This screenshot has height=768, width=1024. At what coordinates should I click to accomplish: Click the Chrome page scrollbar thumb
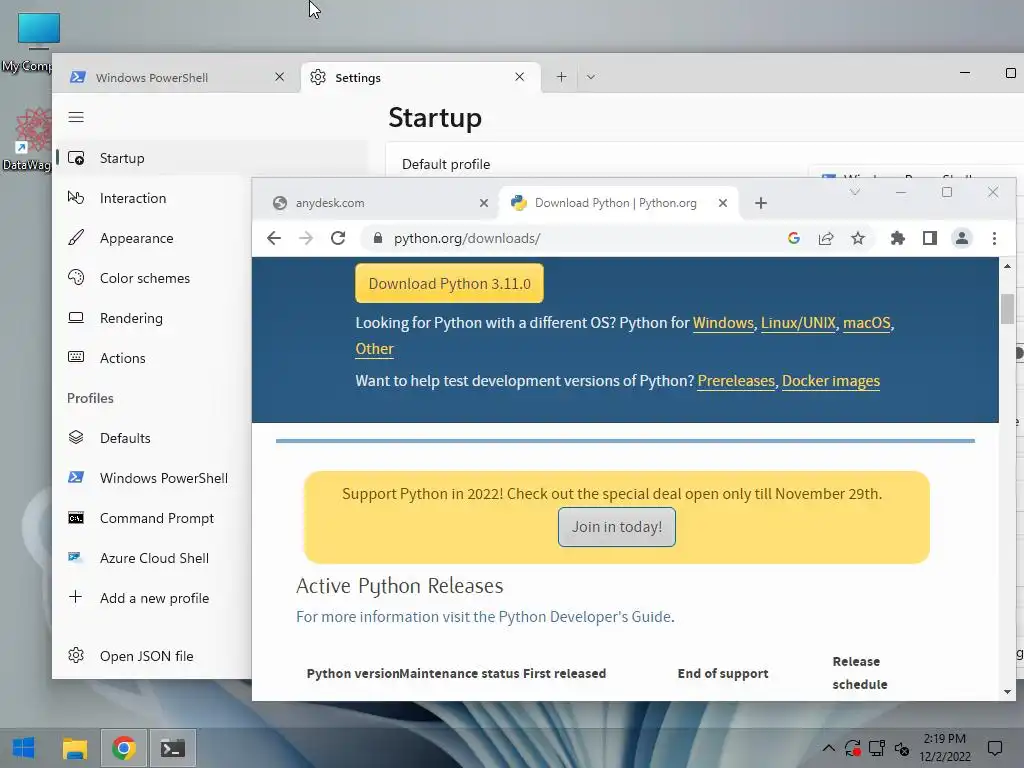pos(1006,308)
